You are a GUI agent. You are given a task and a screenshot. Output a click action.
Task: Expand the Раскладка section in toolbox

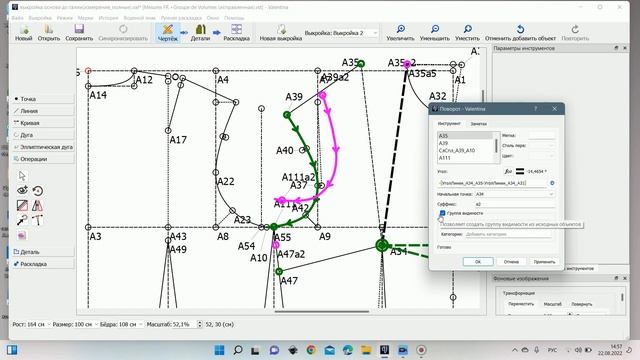tap(43, 264)
